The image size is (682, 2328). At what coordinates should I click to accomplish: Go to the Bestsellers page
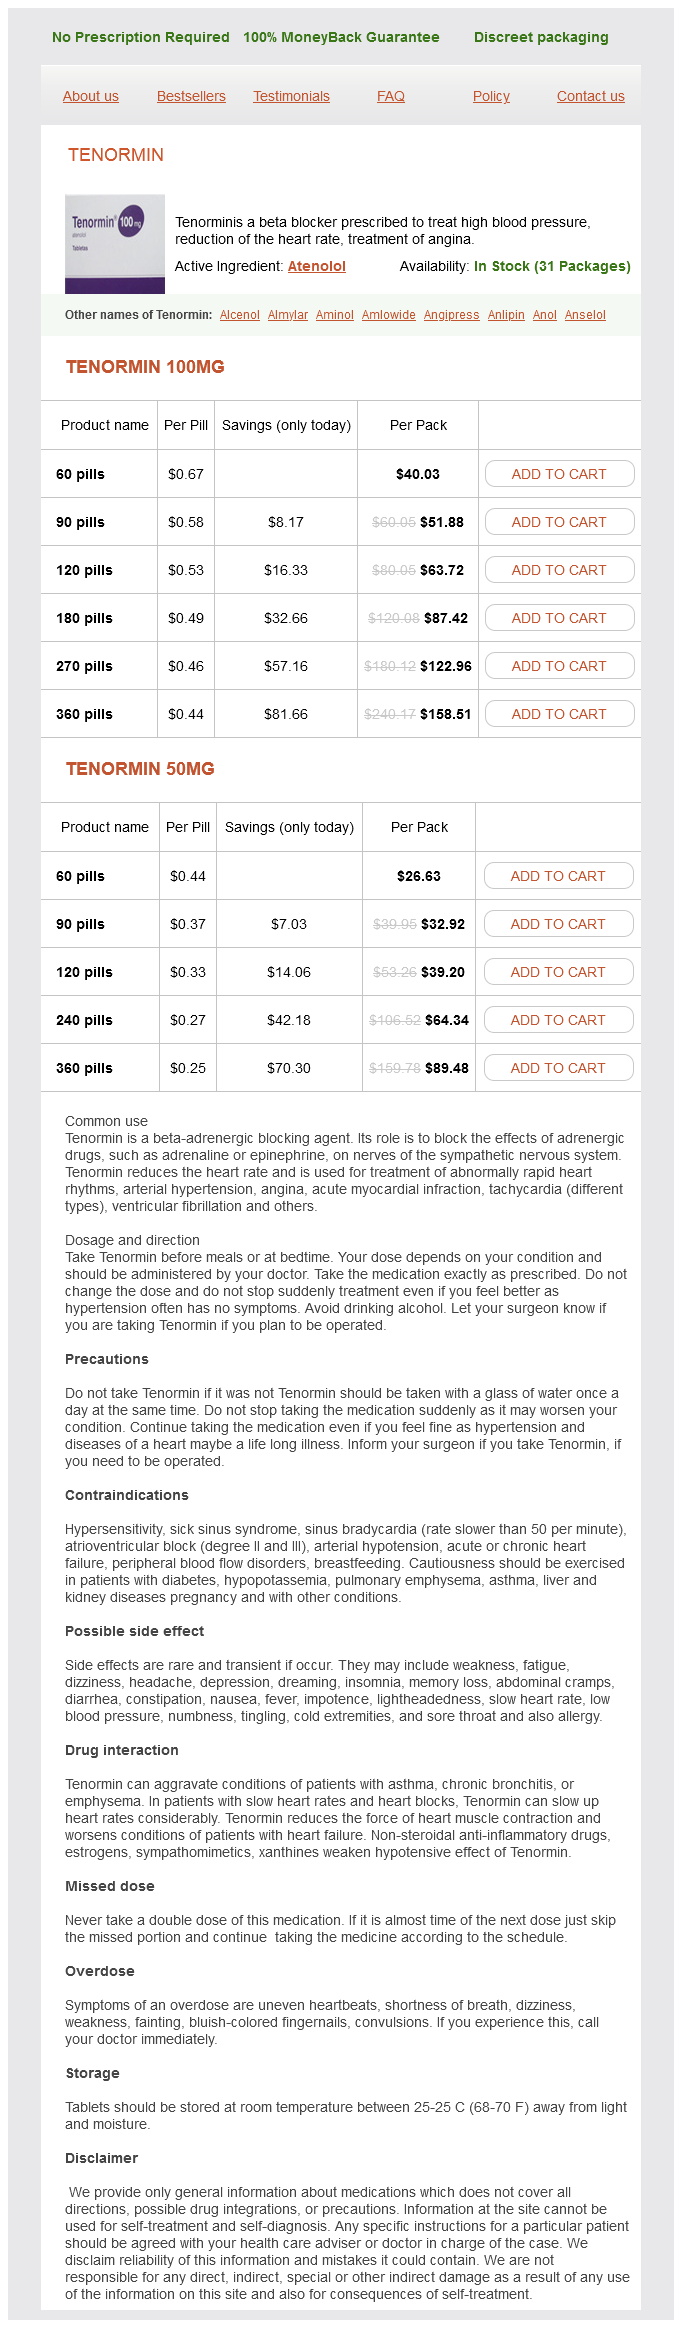191,96
